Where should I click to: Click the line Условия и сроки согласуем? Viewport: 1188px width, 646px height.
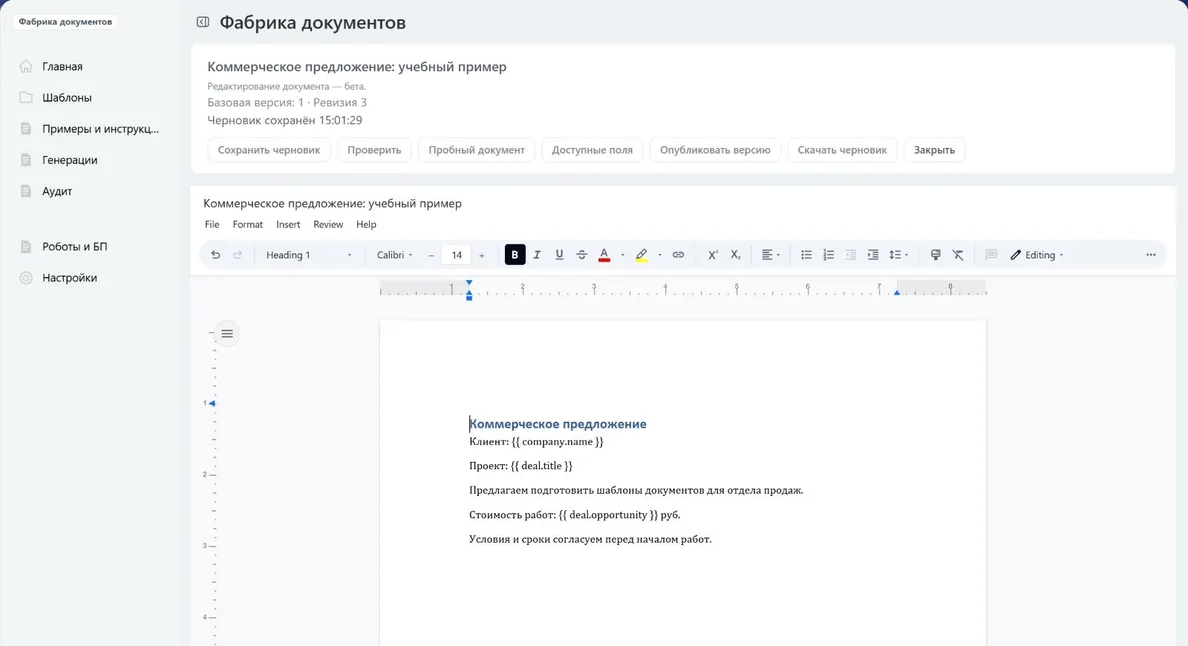point(590,539)
